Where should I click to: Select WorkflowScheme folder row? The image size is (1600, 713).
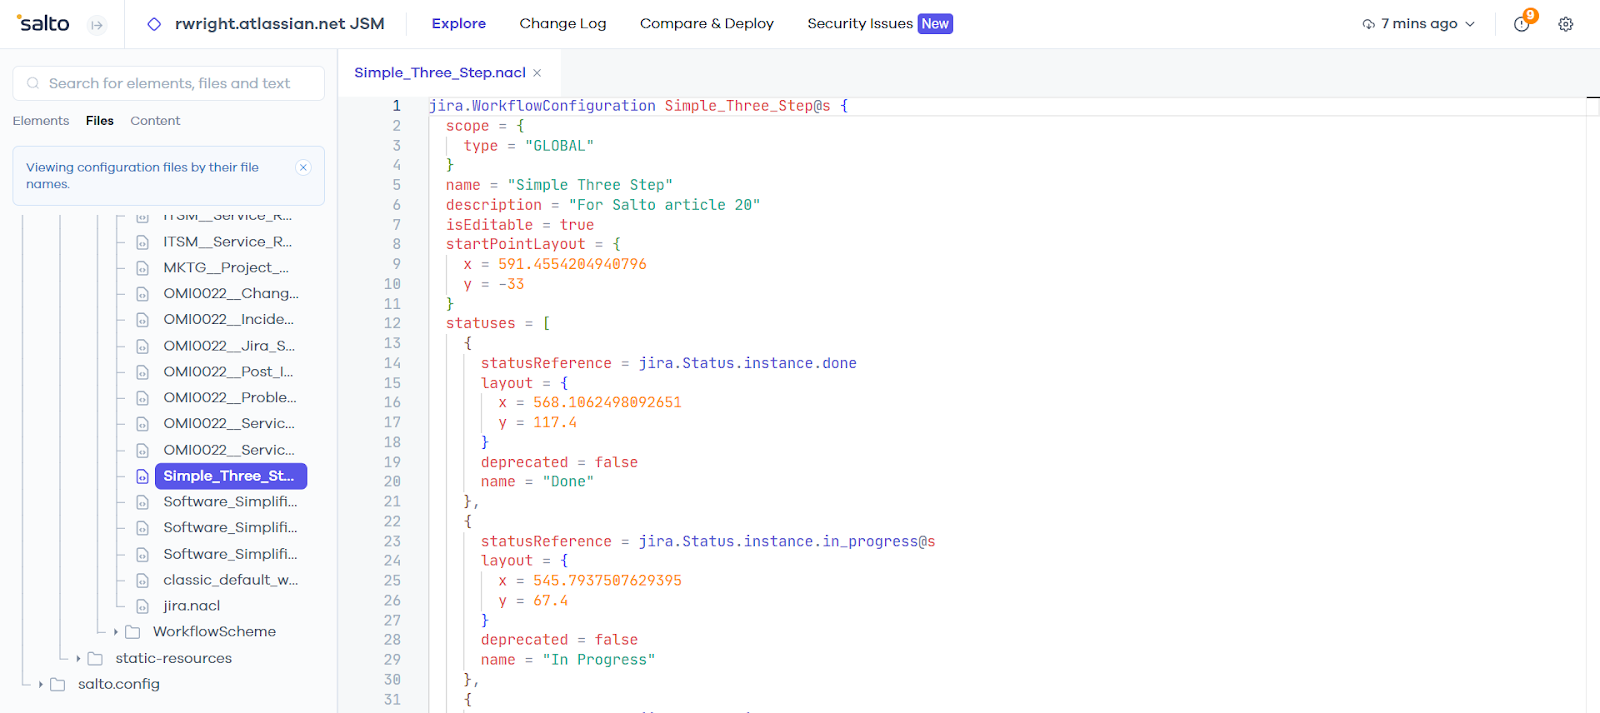(x=214, y=632)
